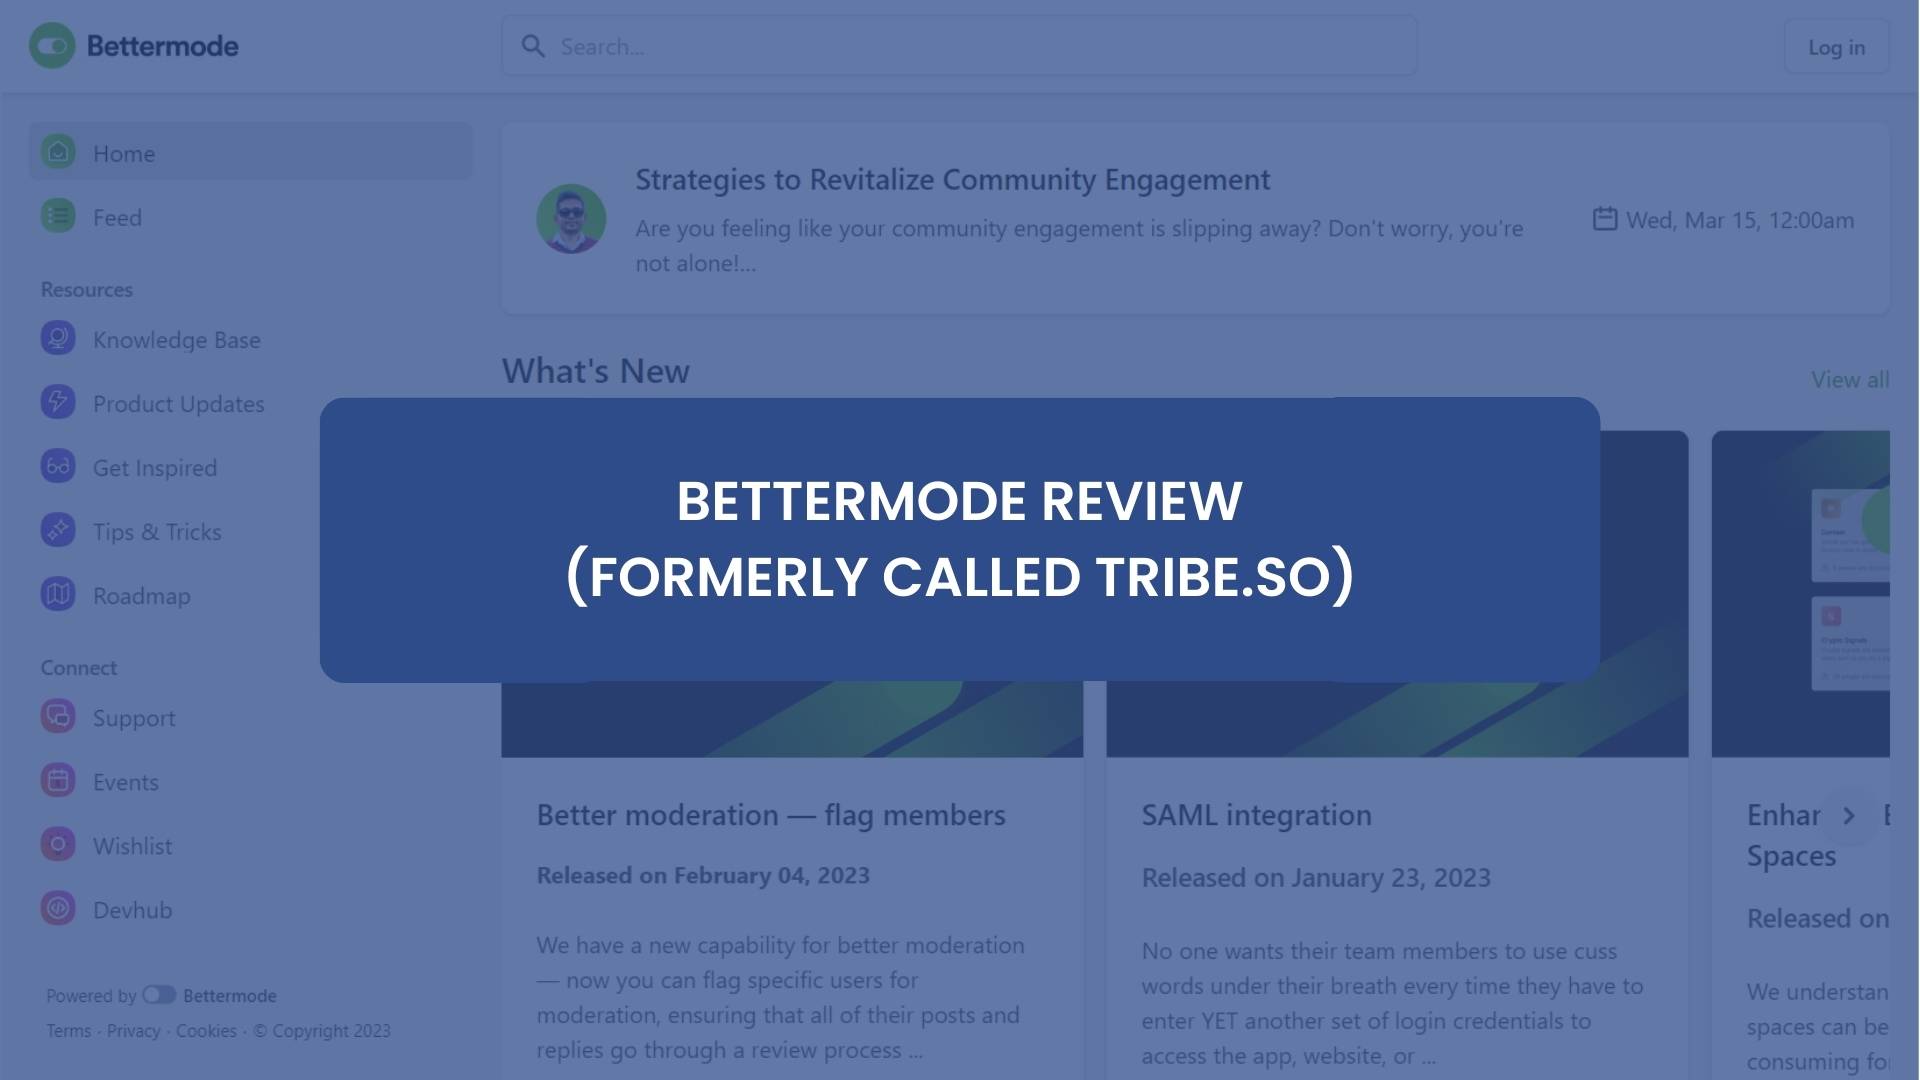Click the Roadmap sidebar icon
Viewport: 1920px width, 1080px height.
tap(57, 593)
